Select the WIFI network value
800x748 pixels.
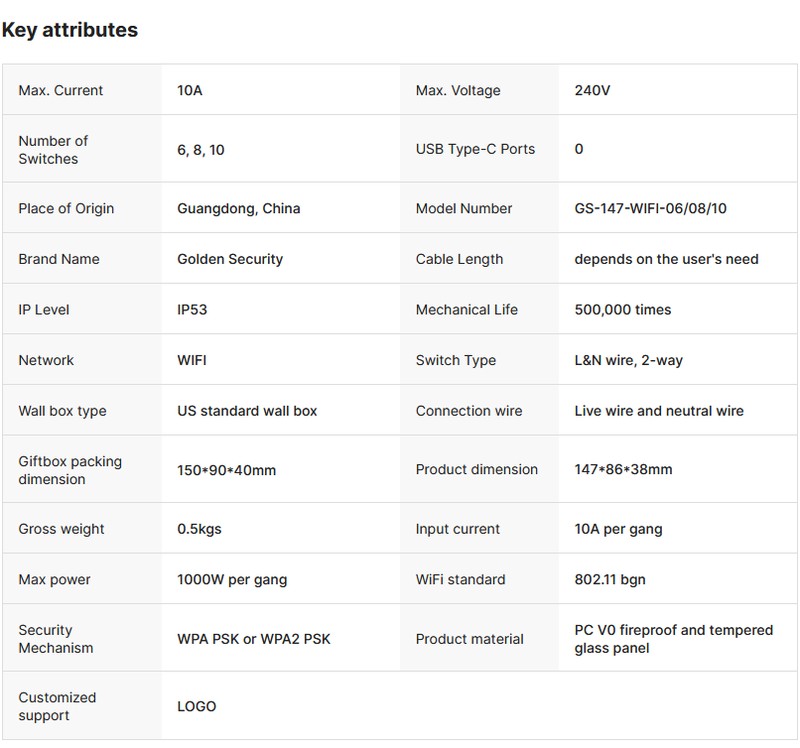(192, 360)
